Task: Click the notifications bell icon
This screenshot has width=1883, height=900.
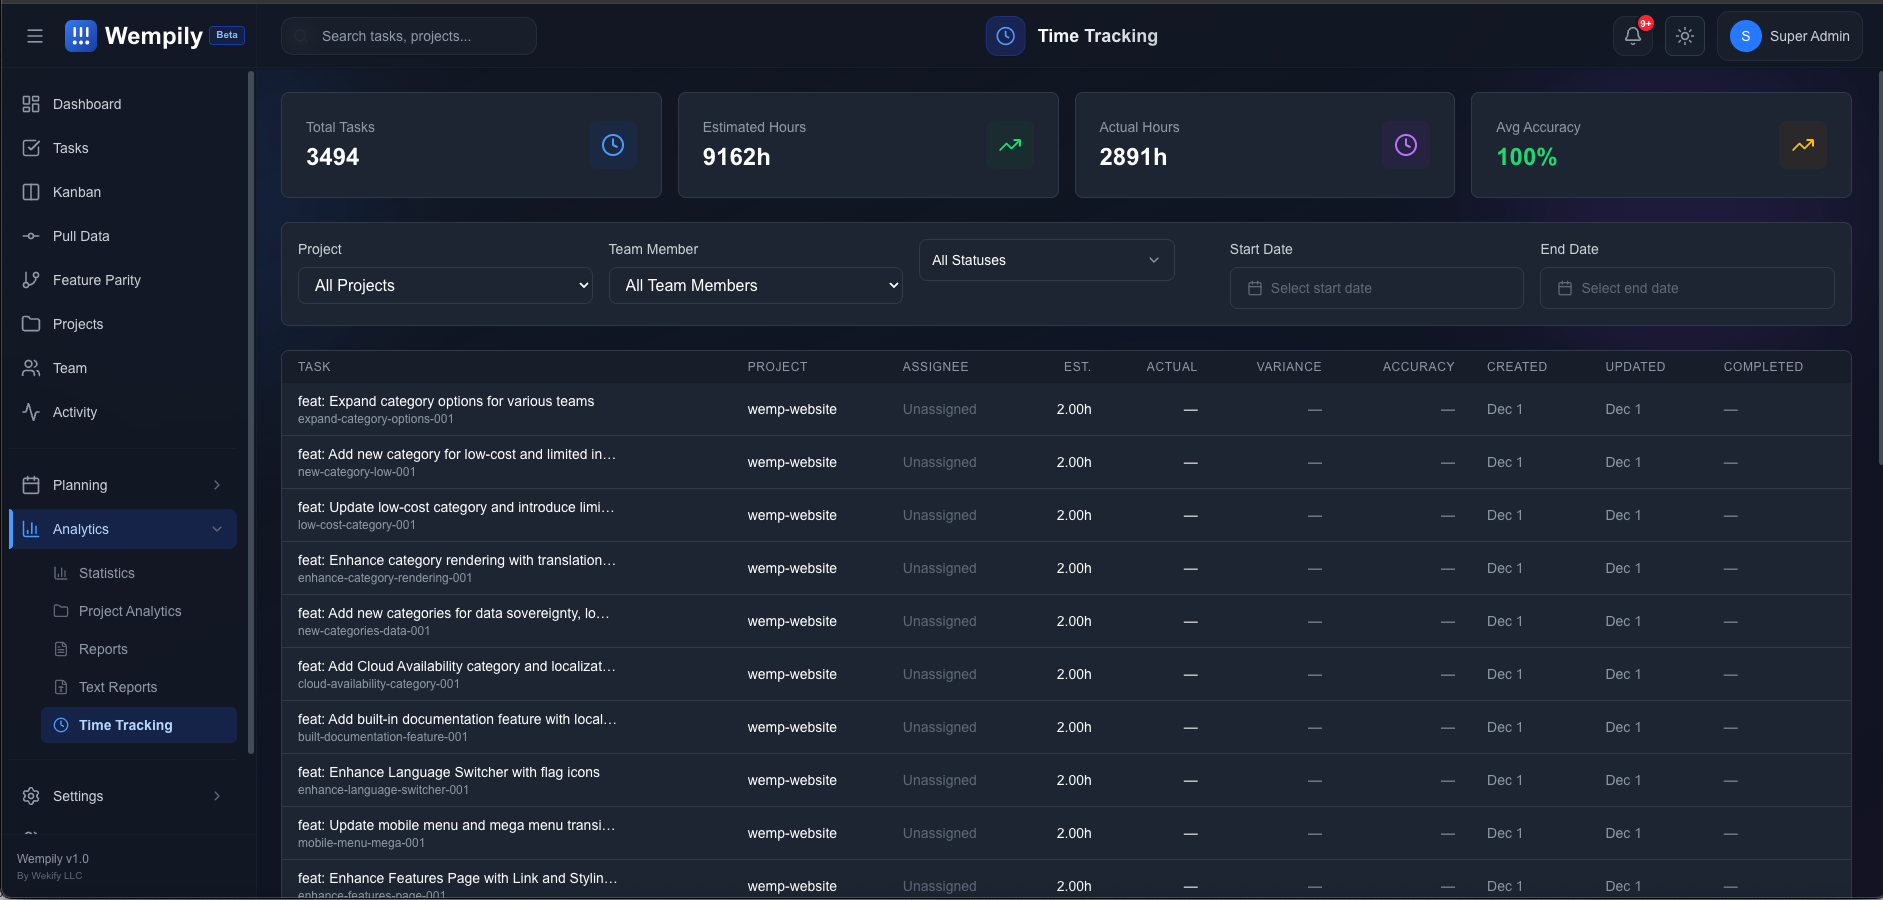Action: coord(1632,36)
